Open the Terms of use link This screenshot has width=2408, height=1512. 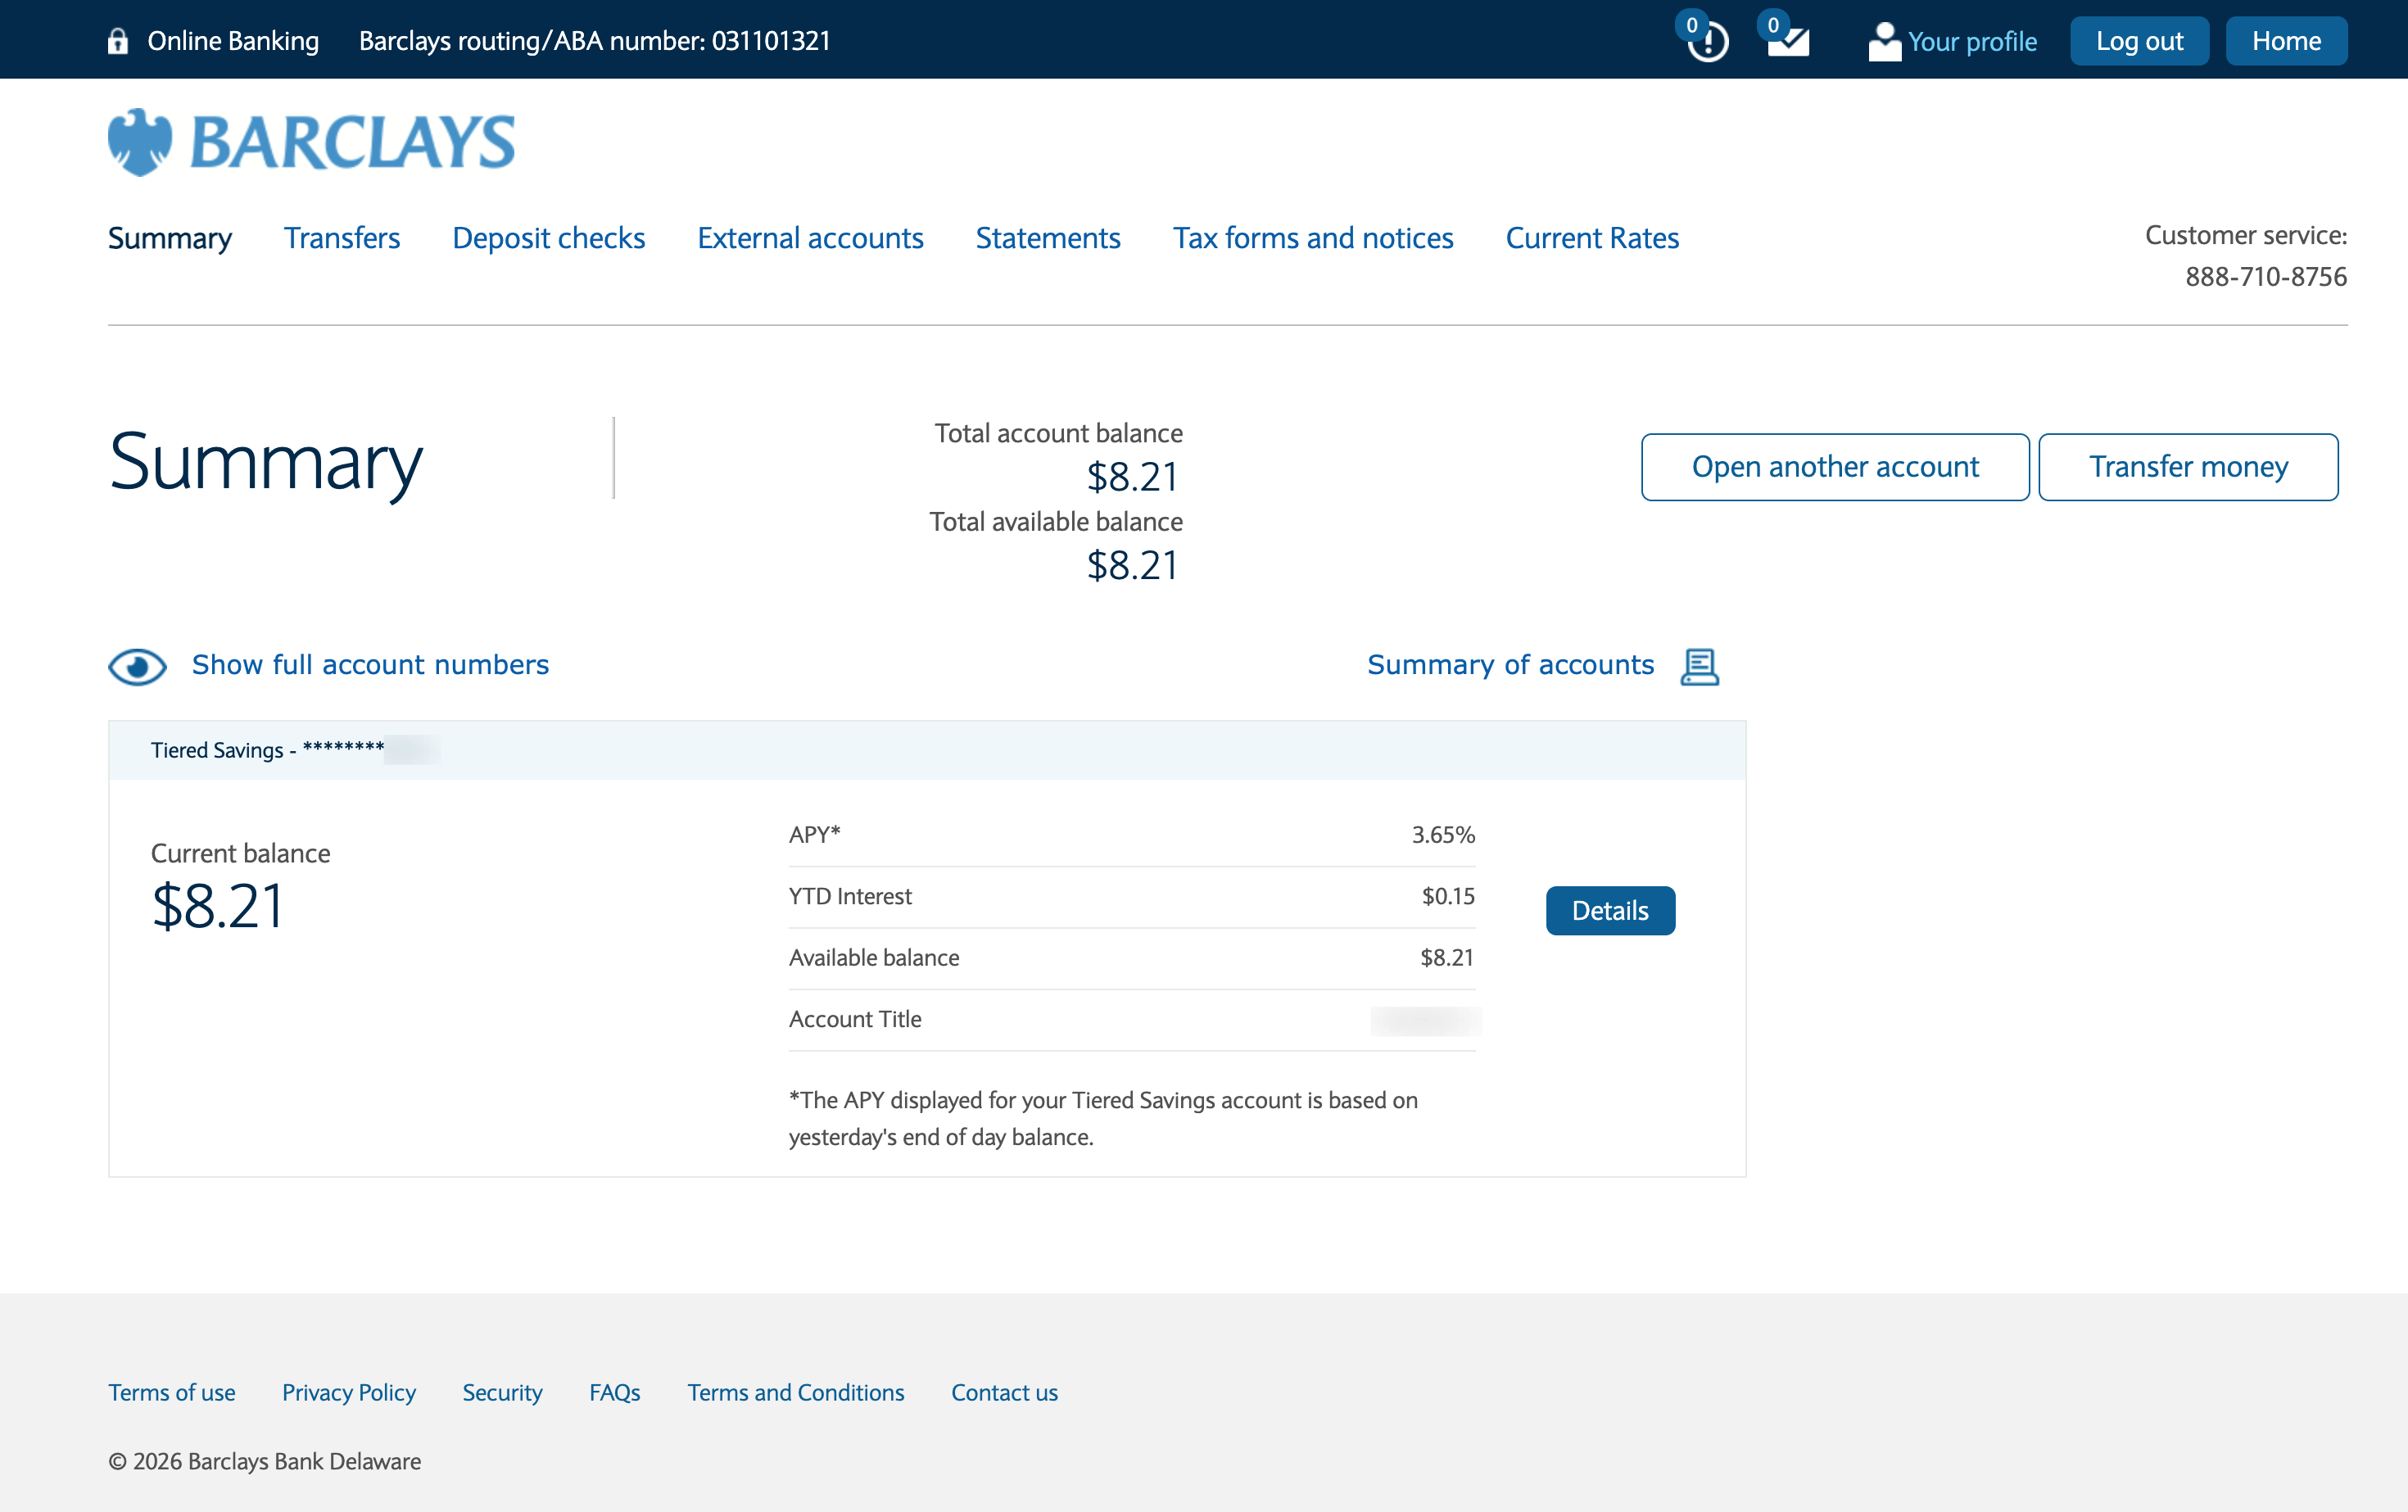(172, 1393)
